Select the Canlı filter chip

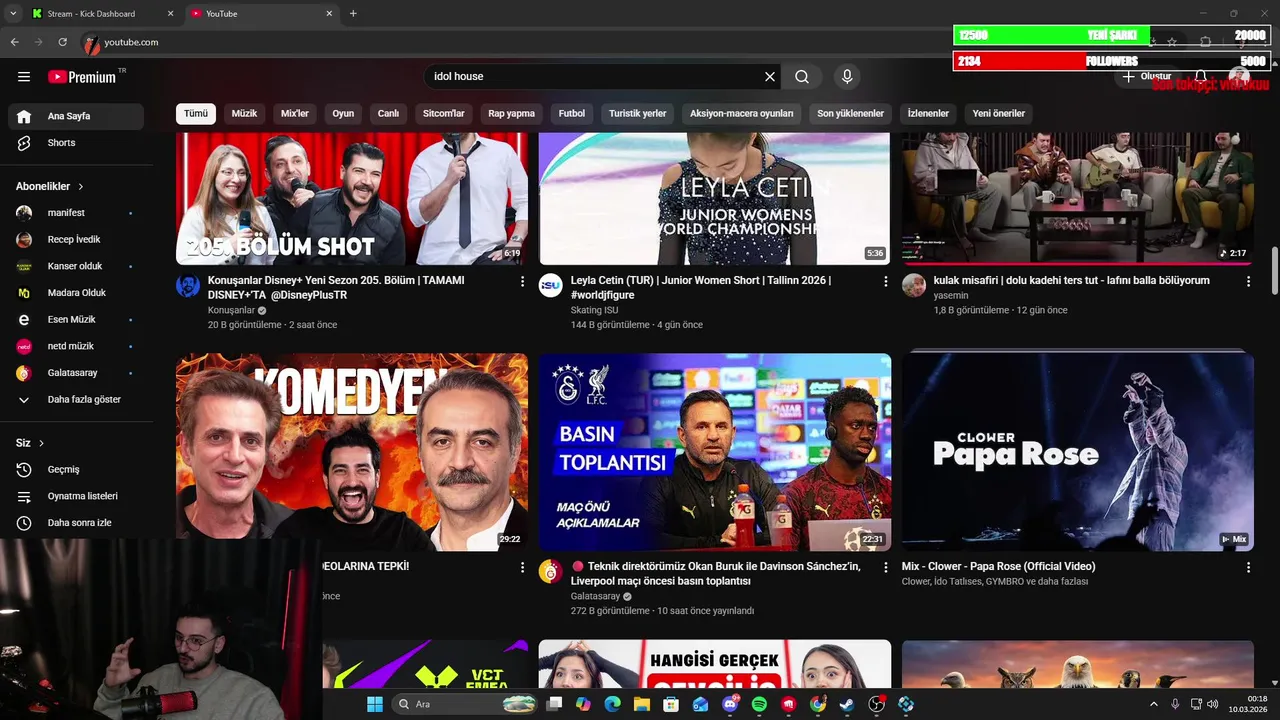[x=388, y=113]
